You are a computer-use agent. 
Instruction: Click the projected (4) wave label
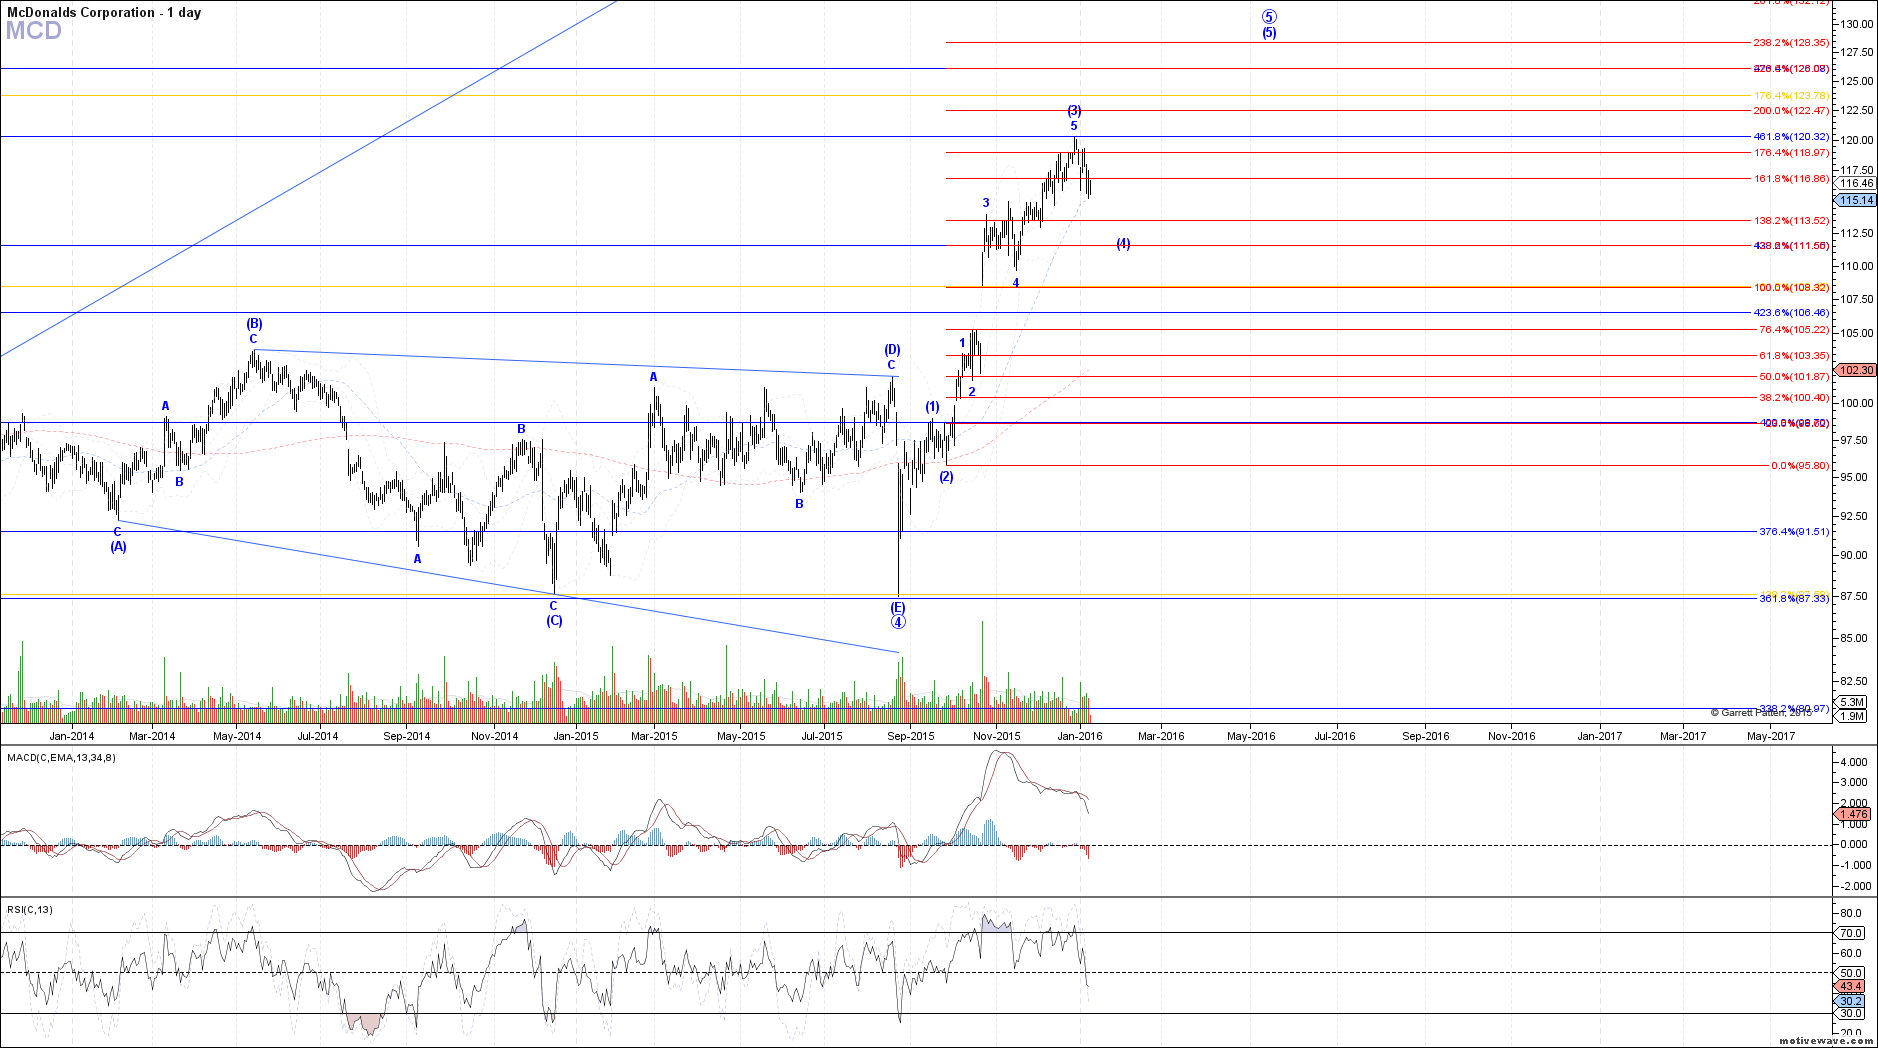(x=1123, y=244)
